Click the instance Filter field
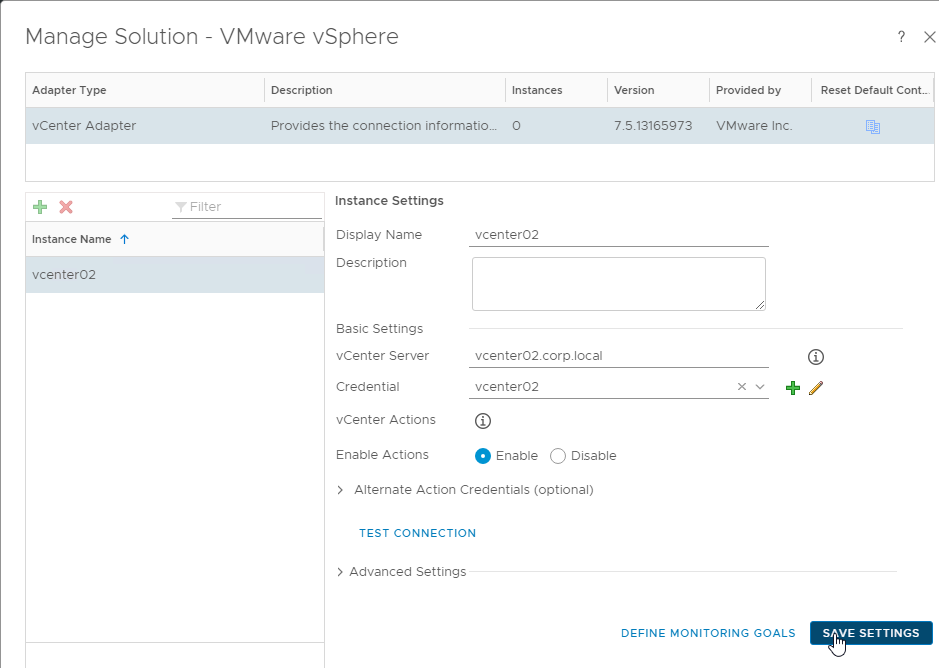 [247, 207]
